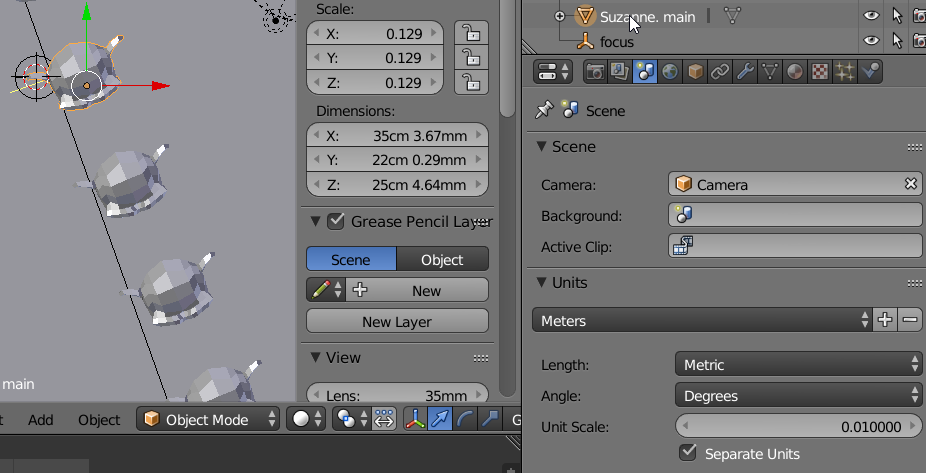Click Dimensions Y 22cm field
926x473 pixels.
397,160
